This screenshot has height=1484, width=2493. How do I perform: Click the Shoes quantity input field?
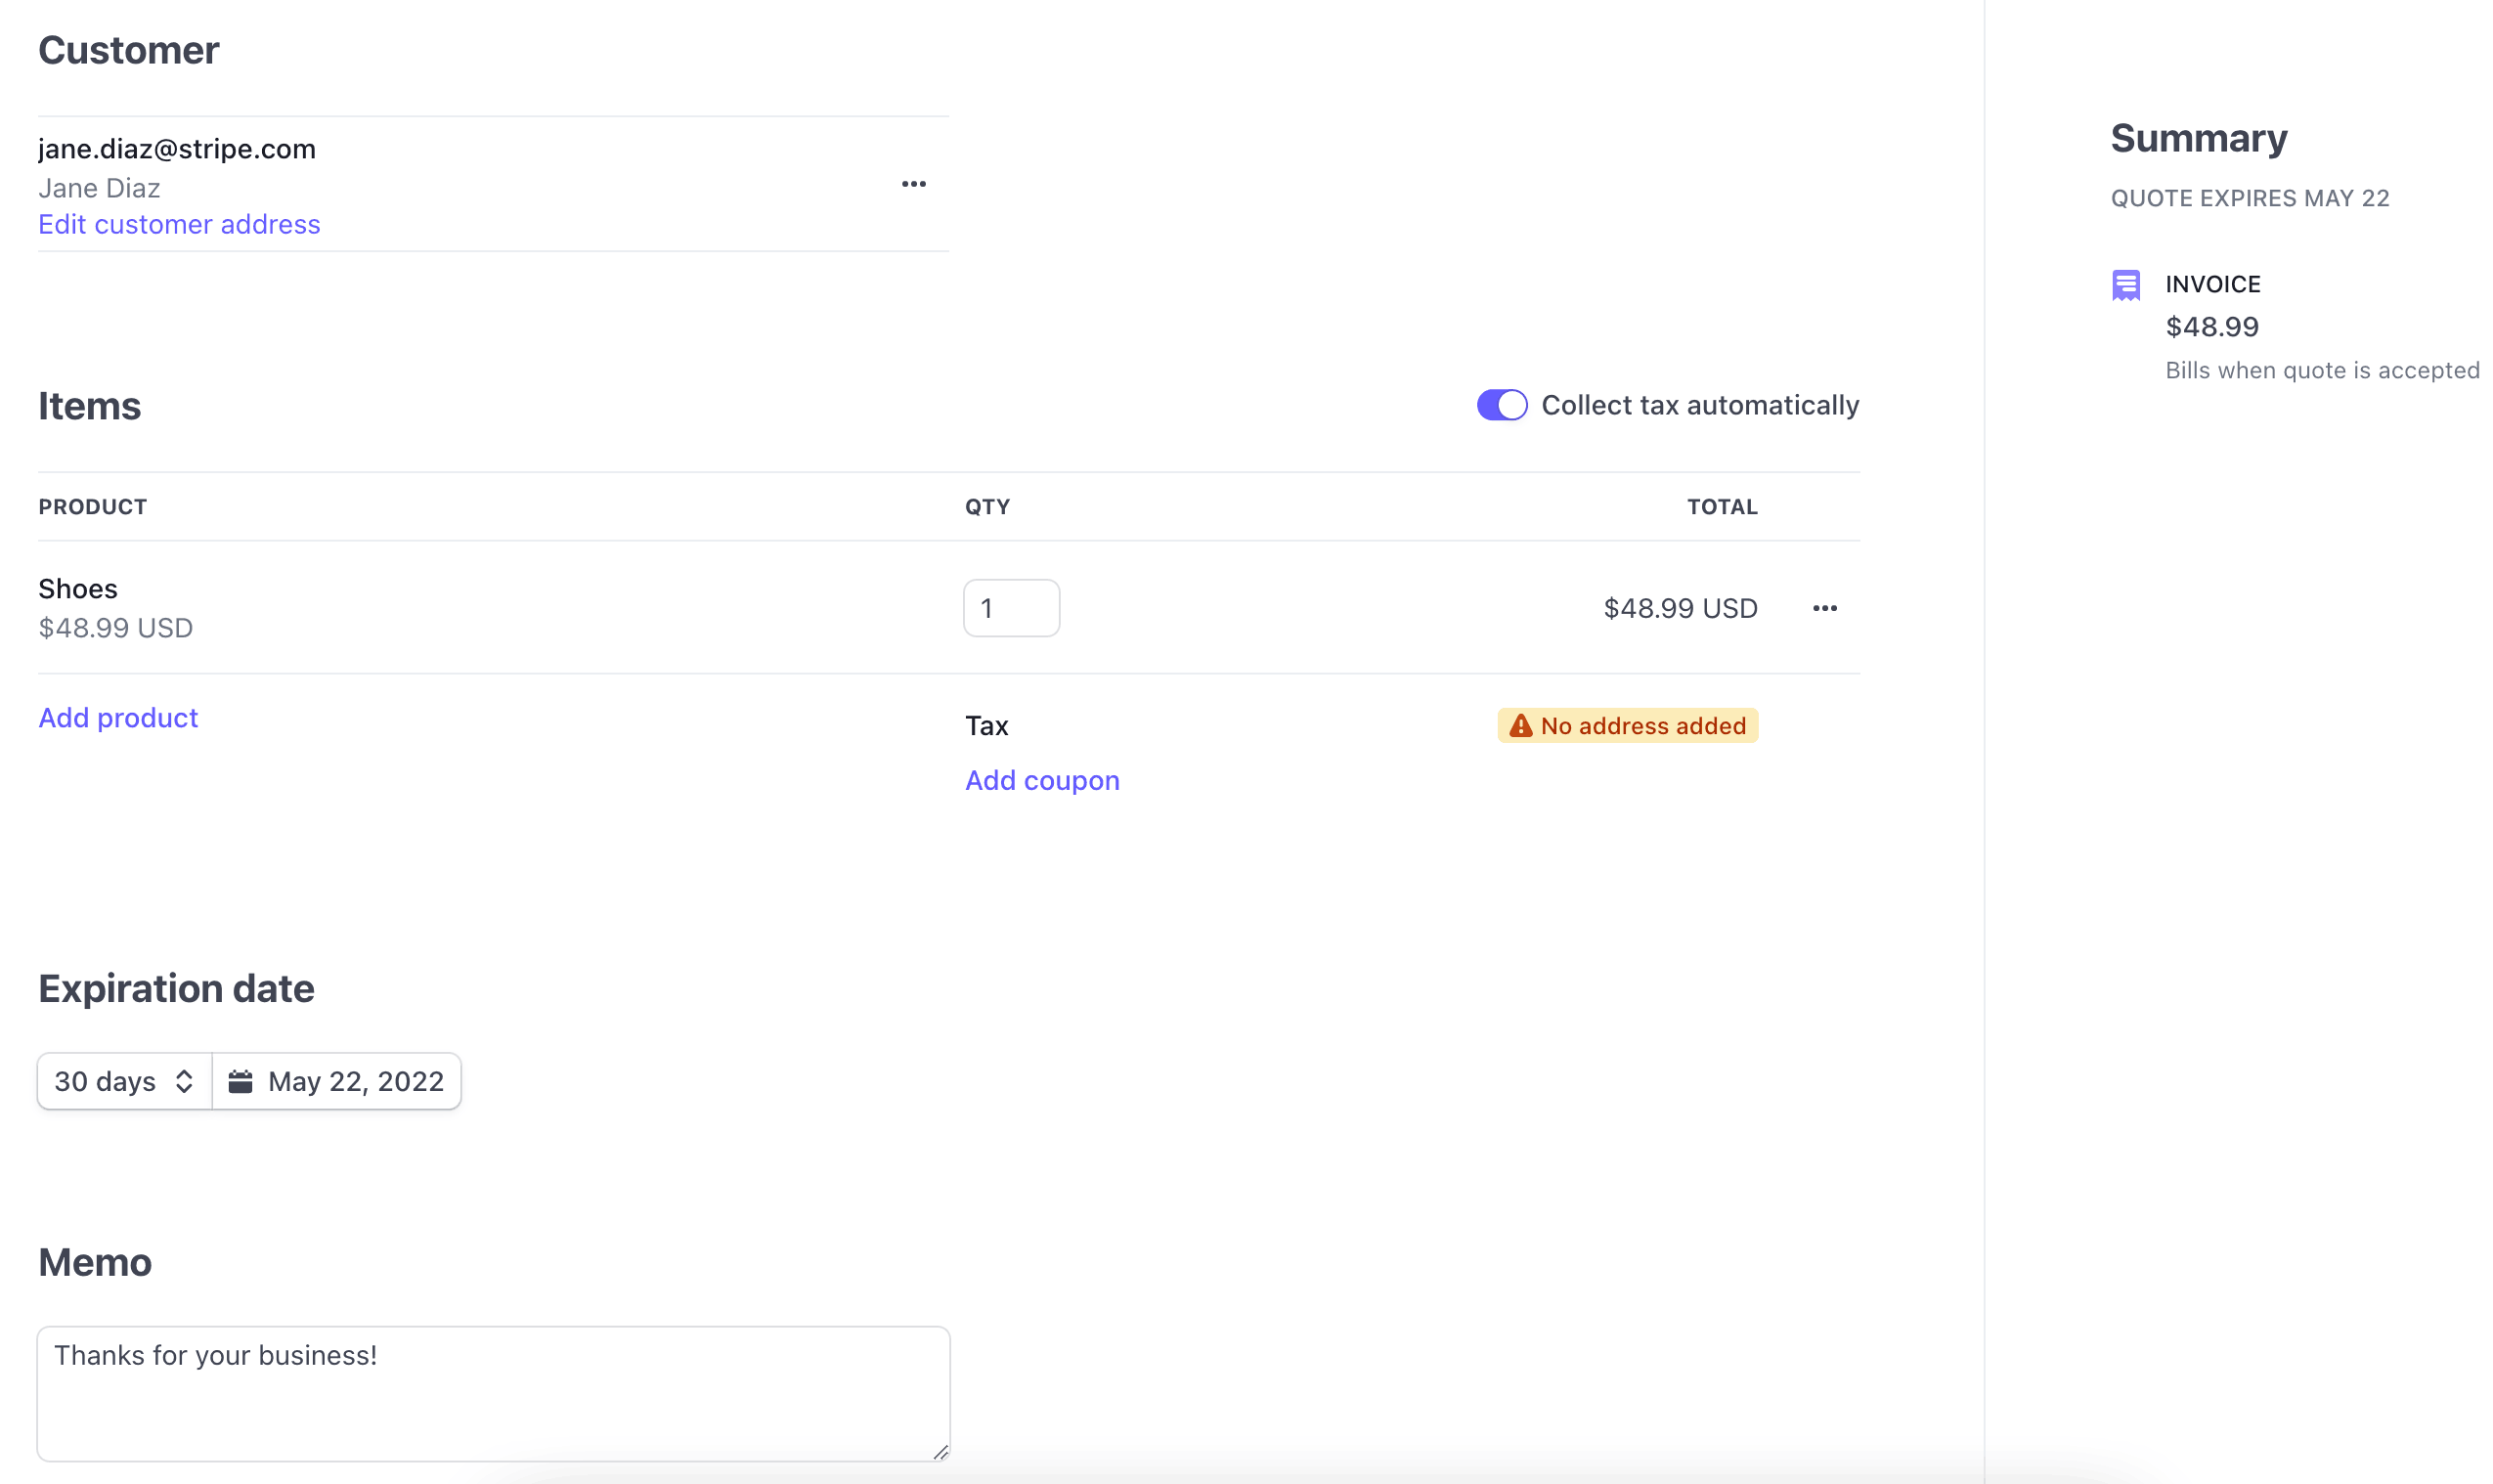(x=1009, y=606)
